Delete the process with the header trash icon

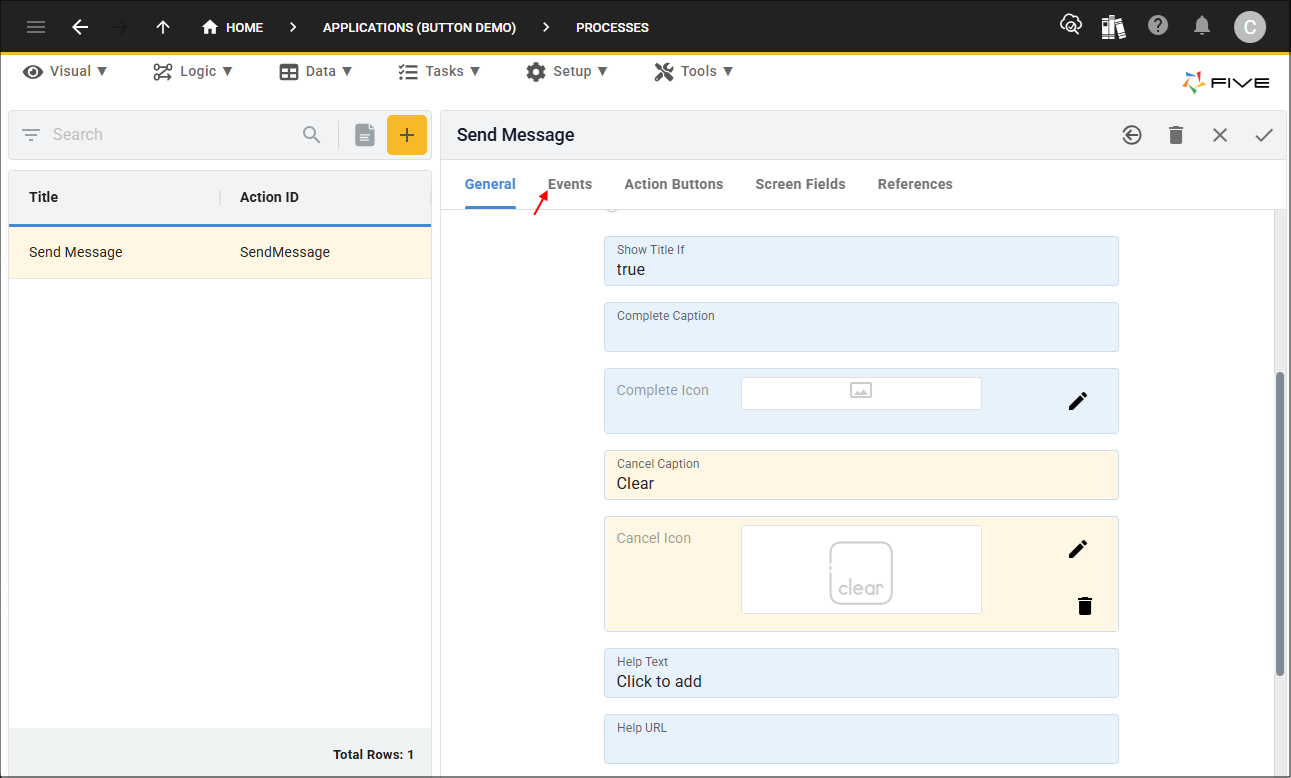pyautogui.click(x=1176, y=135)
